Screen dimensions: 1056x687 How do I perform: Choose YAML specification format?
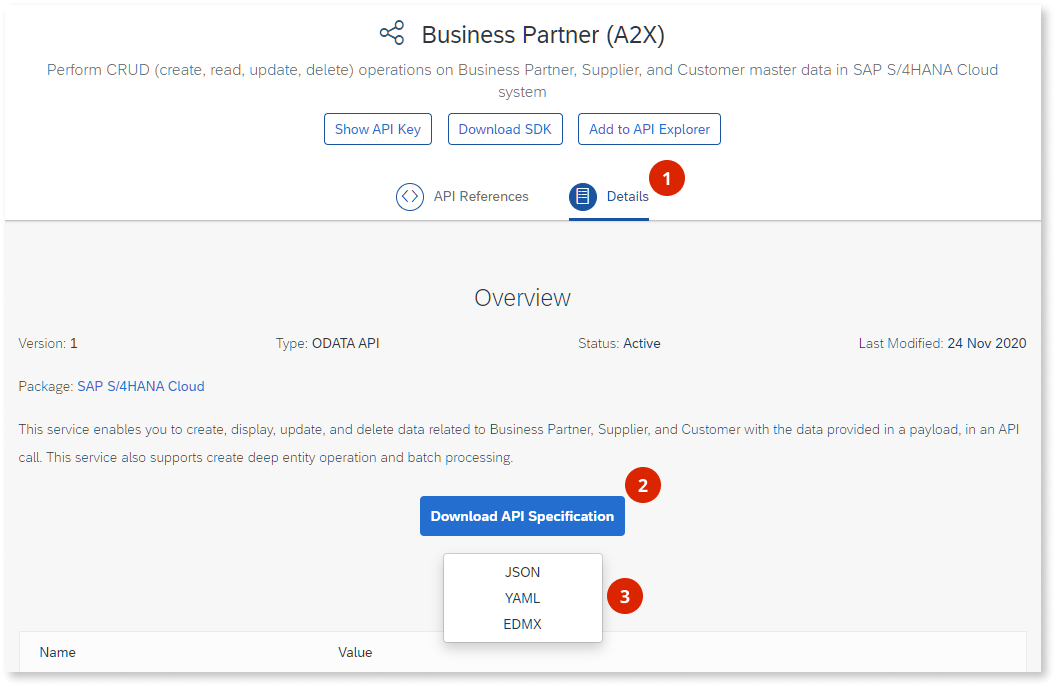(x=523, y=598)
